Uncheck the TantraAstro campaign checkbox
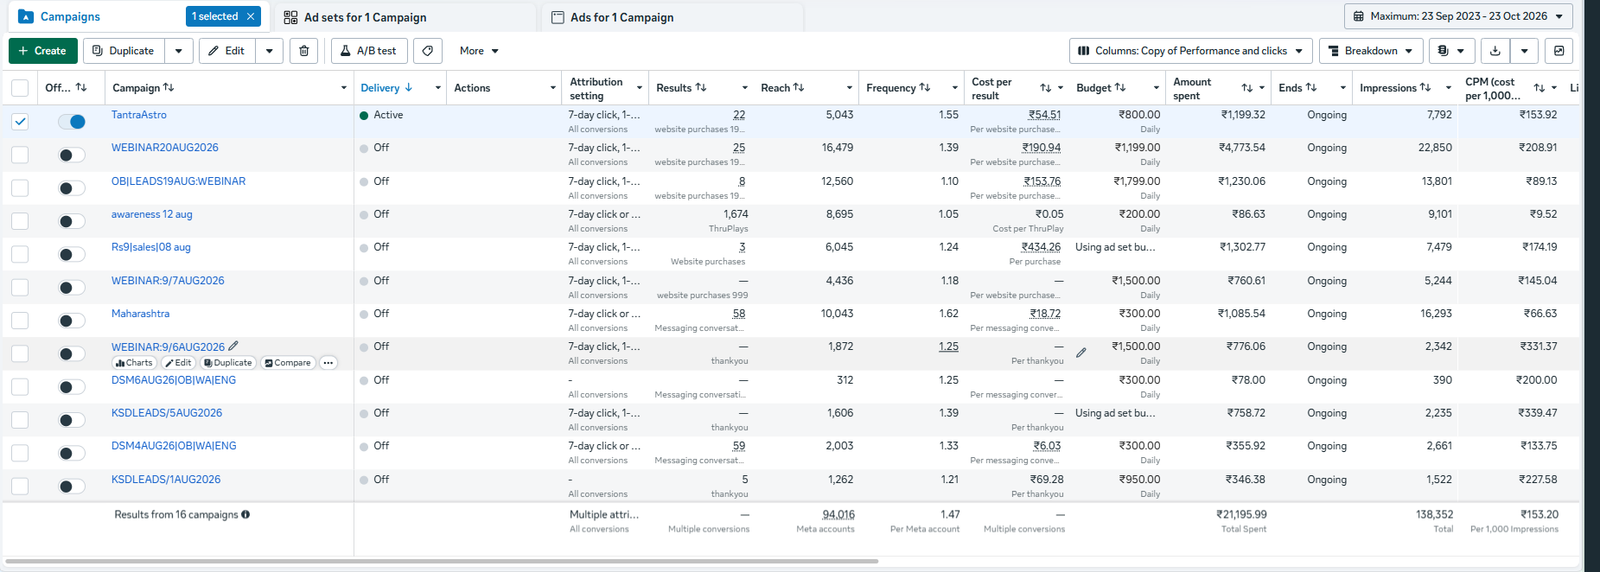The height and width of the screenshot is (572, 1600). coord(20,122)
